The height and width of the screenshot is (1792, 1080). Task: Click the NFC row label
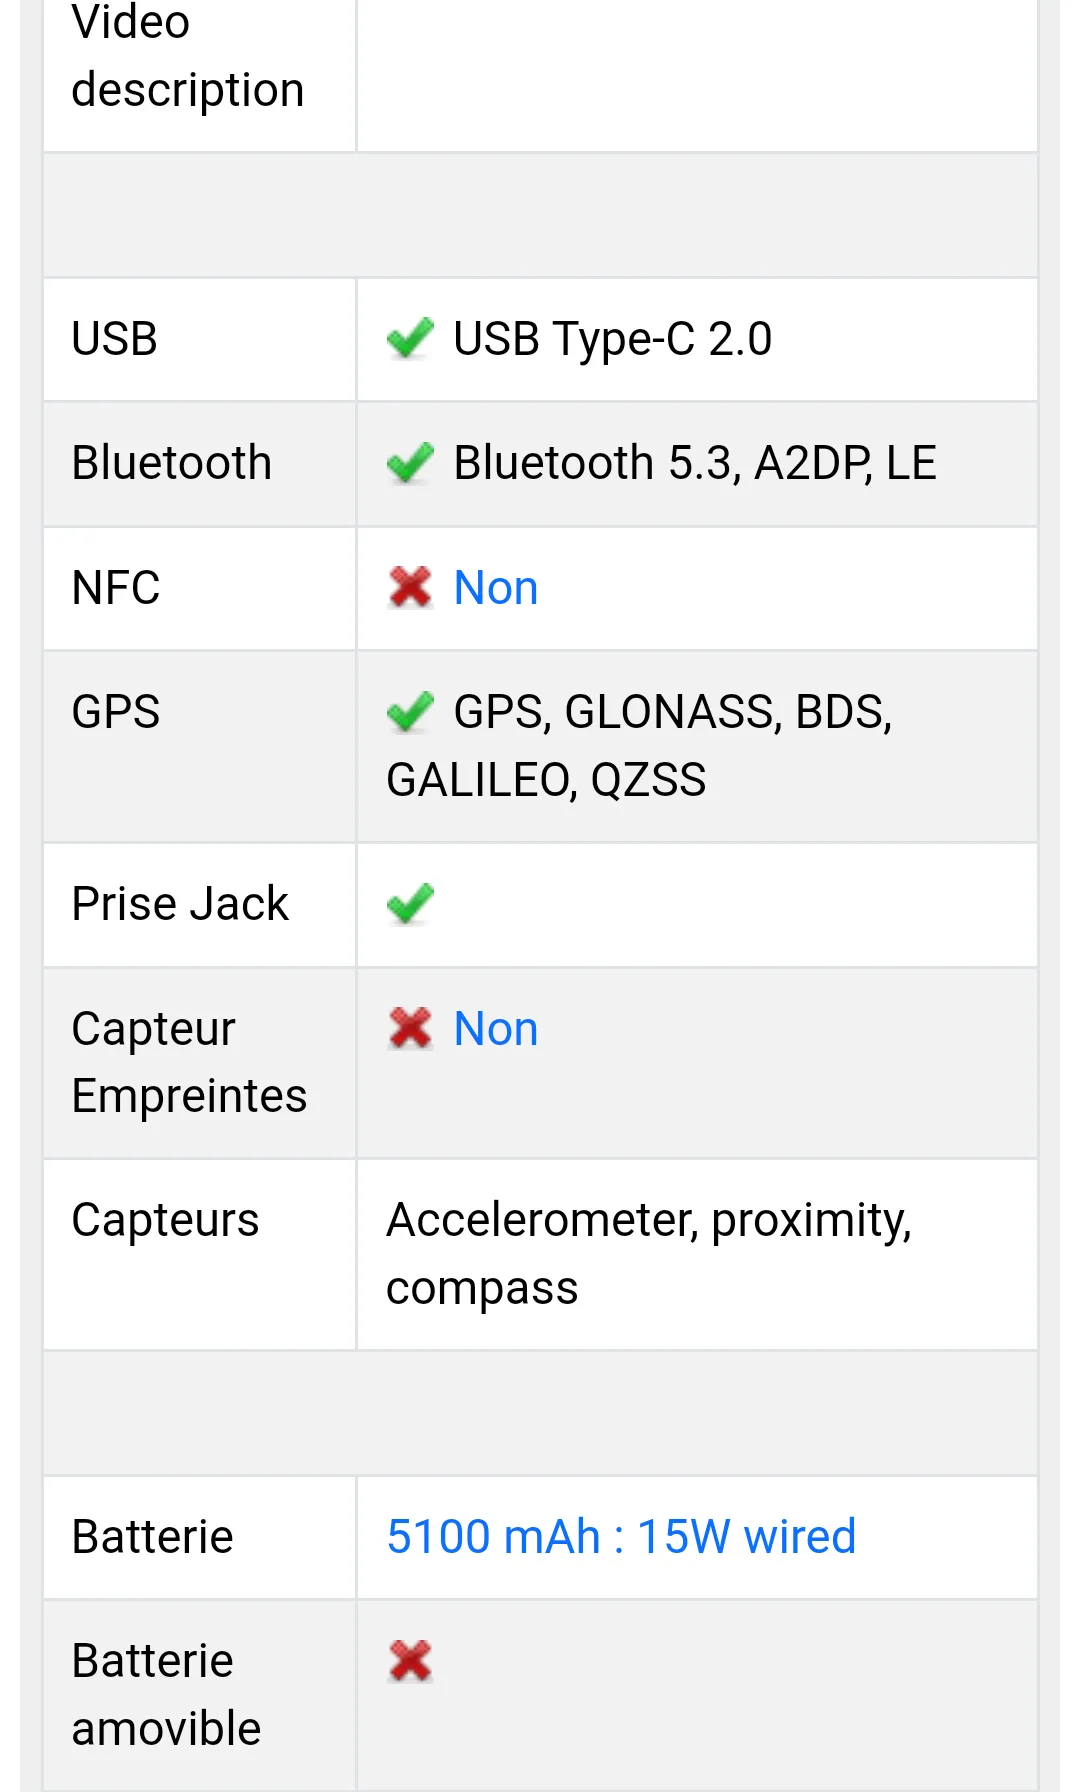pyautogui.click(x=116, y=588)
